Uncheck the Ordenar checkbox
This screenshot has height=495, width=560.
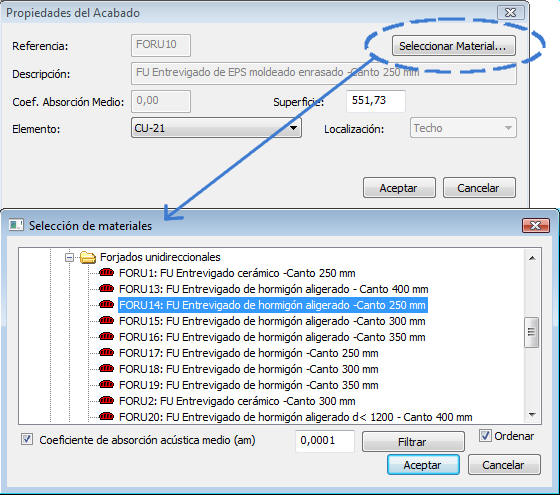(x=485, y=435)
